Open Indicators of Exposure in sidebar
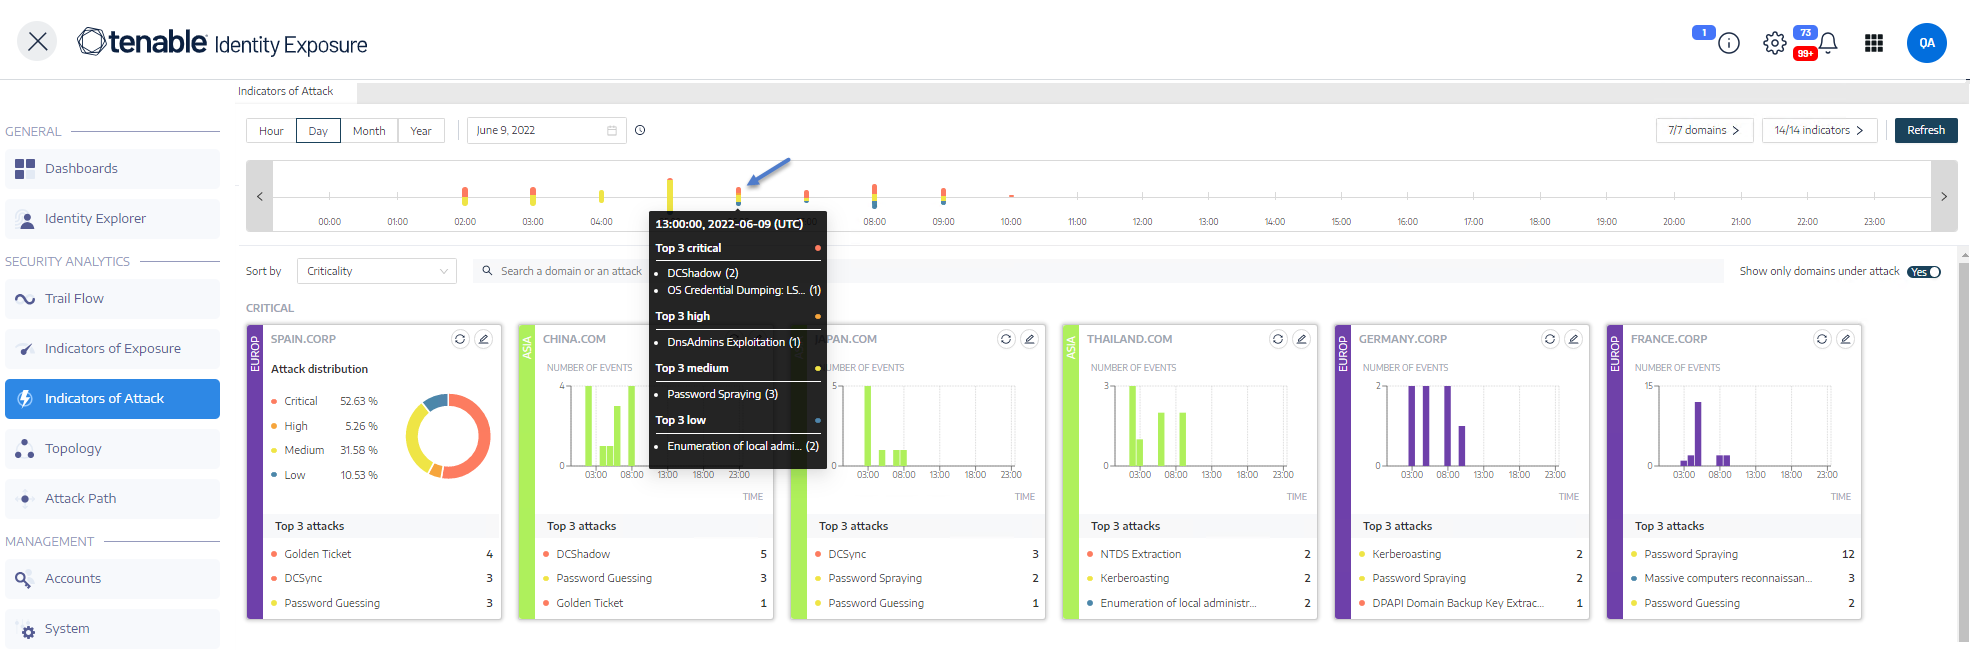The height and width of the screenshot is (650, 1970). coord(112,349)
